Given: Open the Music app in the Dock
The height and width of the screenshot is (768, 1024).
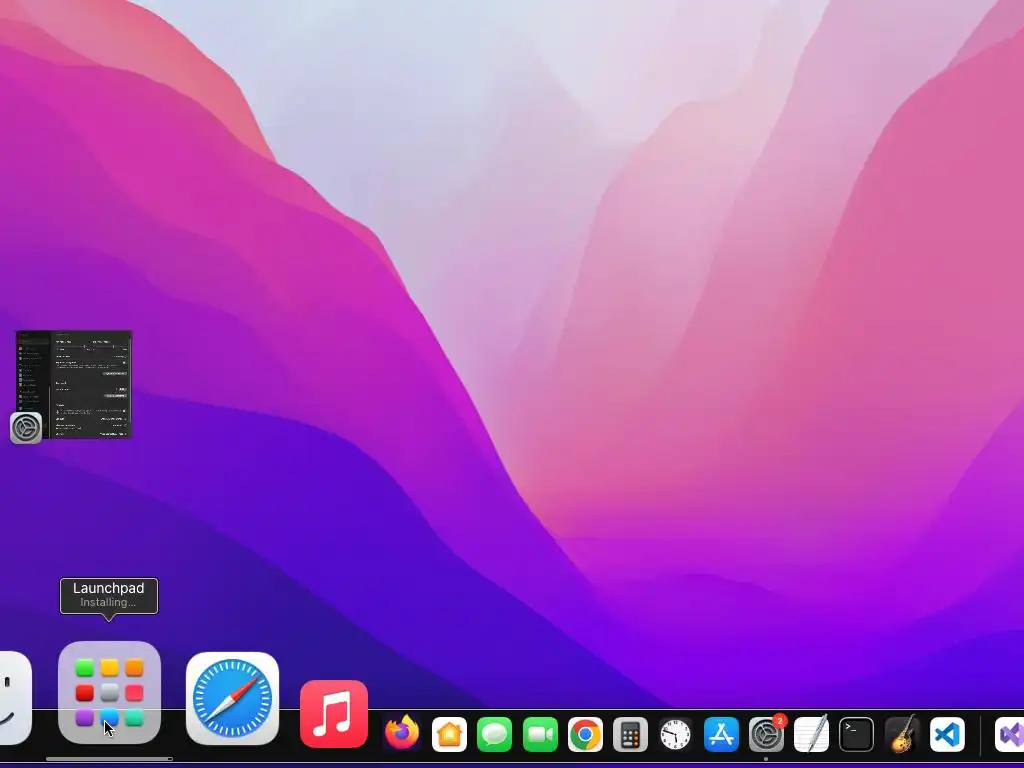Looking at the screenshot, I should pos(334,714).
